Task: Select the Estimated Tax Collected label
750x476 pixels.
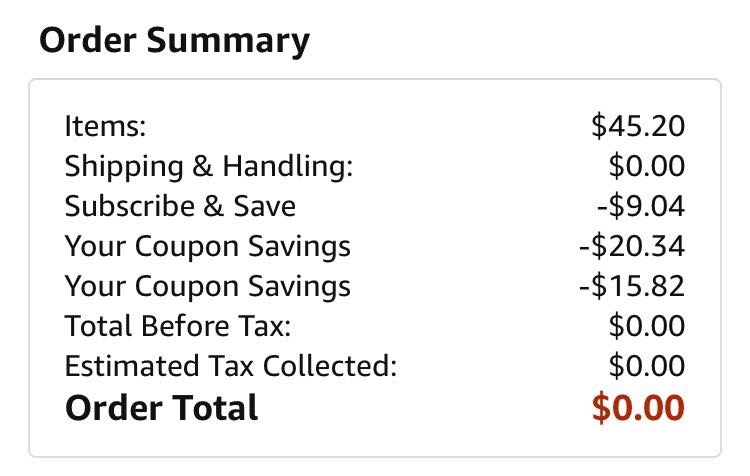Action: (x=231, y=366)
